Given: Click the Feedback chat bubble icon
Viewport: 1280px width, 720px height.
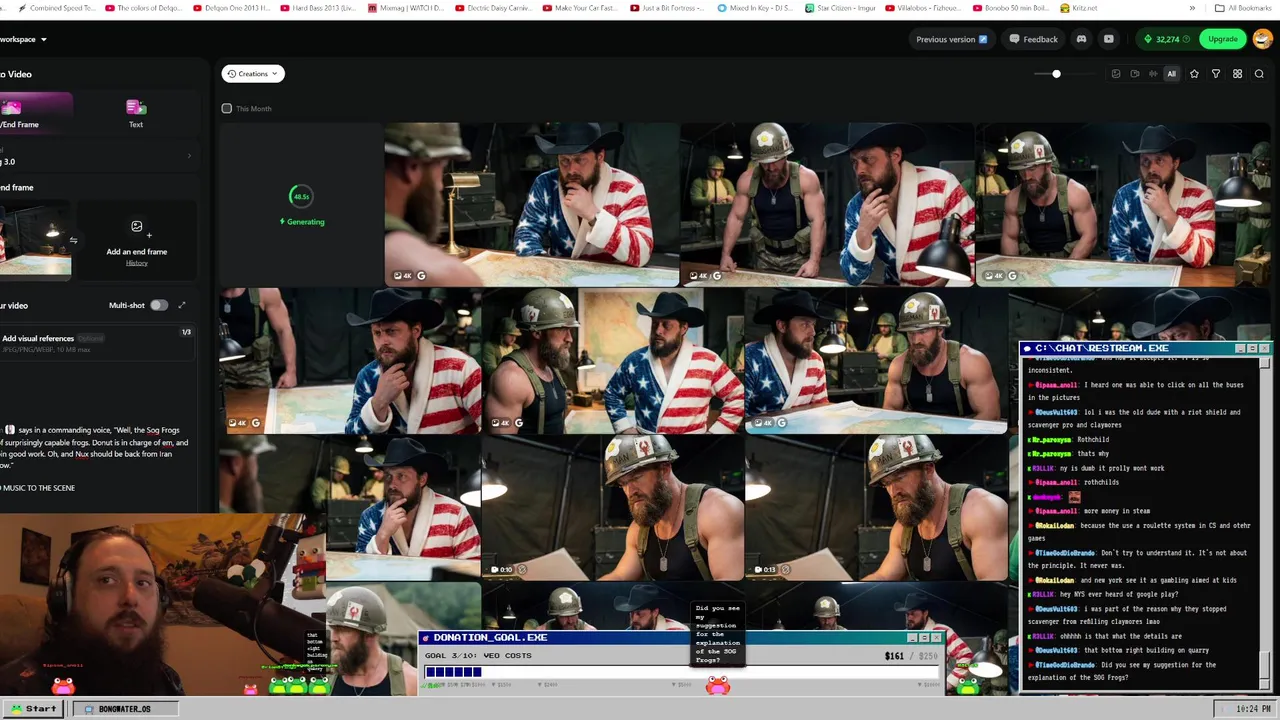Looking at the screenshot, I should [x=1014, y=39].
